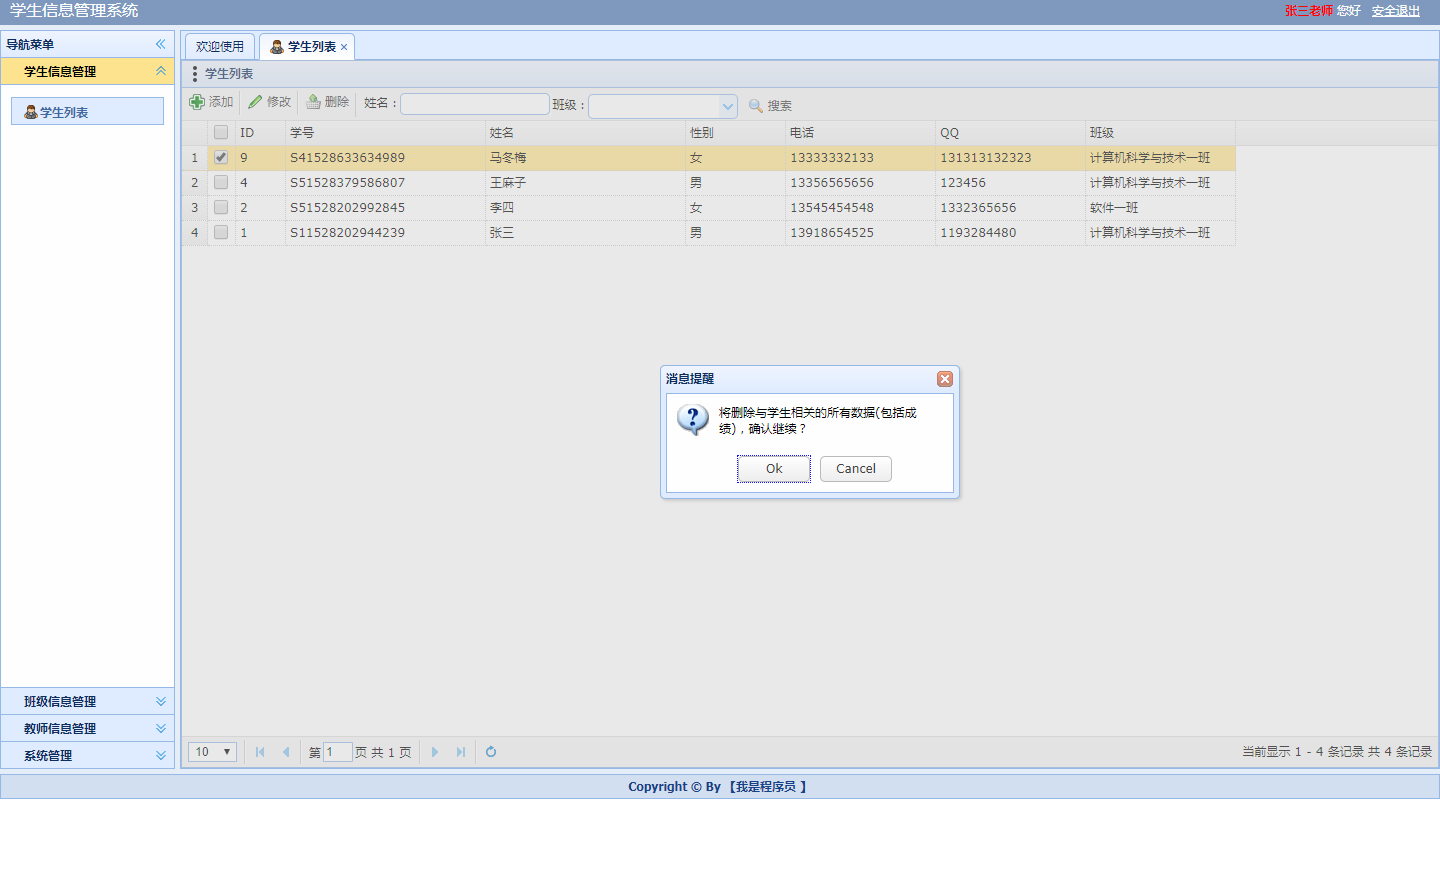The image size is (1440, 889).
Task: Collapse the 学生信息管理 accordion section
Action: [160, 71]
